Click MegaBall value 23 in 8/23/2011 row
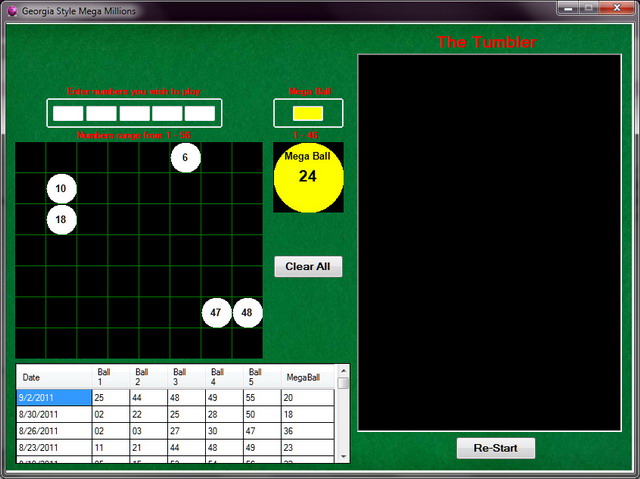Image resolution: width=640 pixels, height=479 pixels. pos(308,448)
